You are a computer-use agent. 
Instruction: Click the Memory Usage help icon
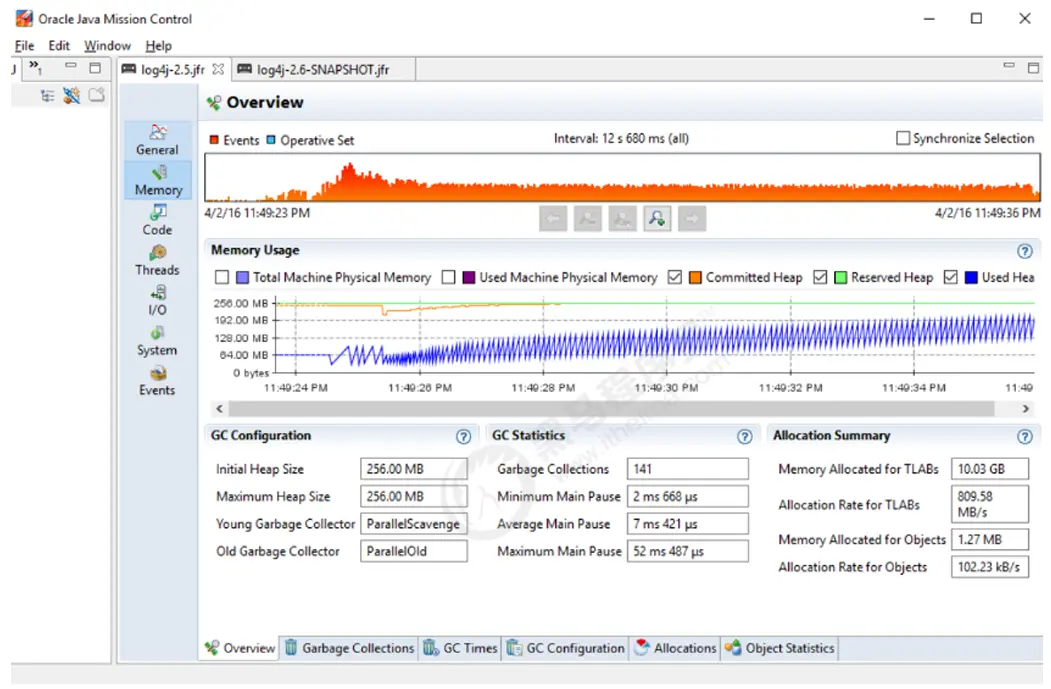point(1024,252)
